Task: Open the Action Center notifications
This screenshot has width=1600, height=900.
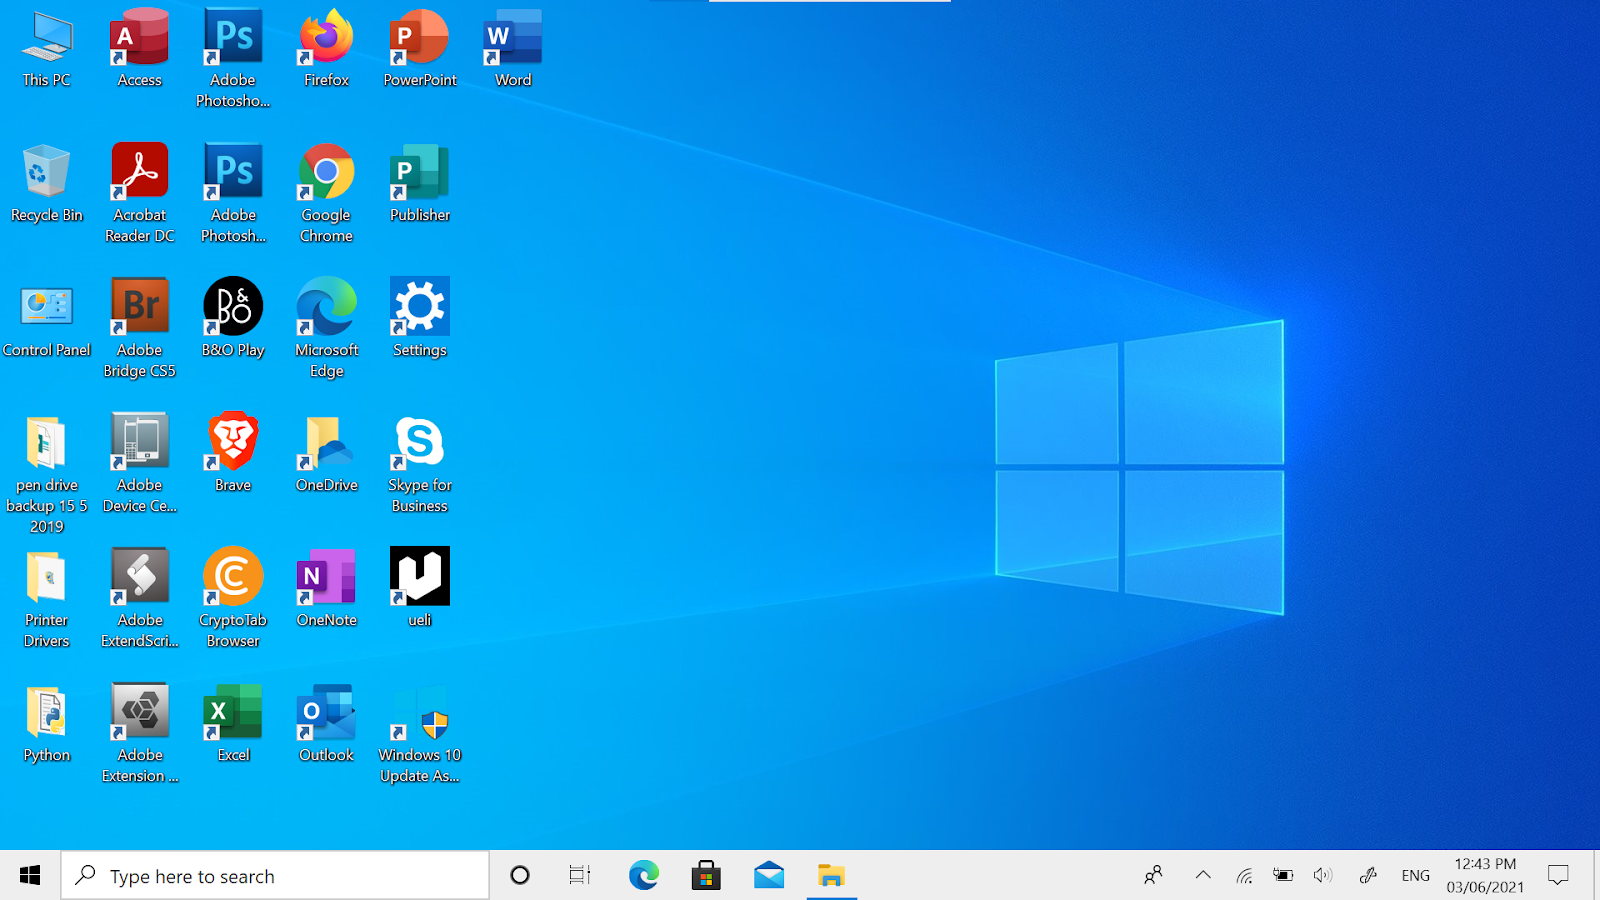Action: pos(1558,876)
